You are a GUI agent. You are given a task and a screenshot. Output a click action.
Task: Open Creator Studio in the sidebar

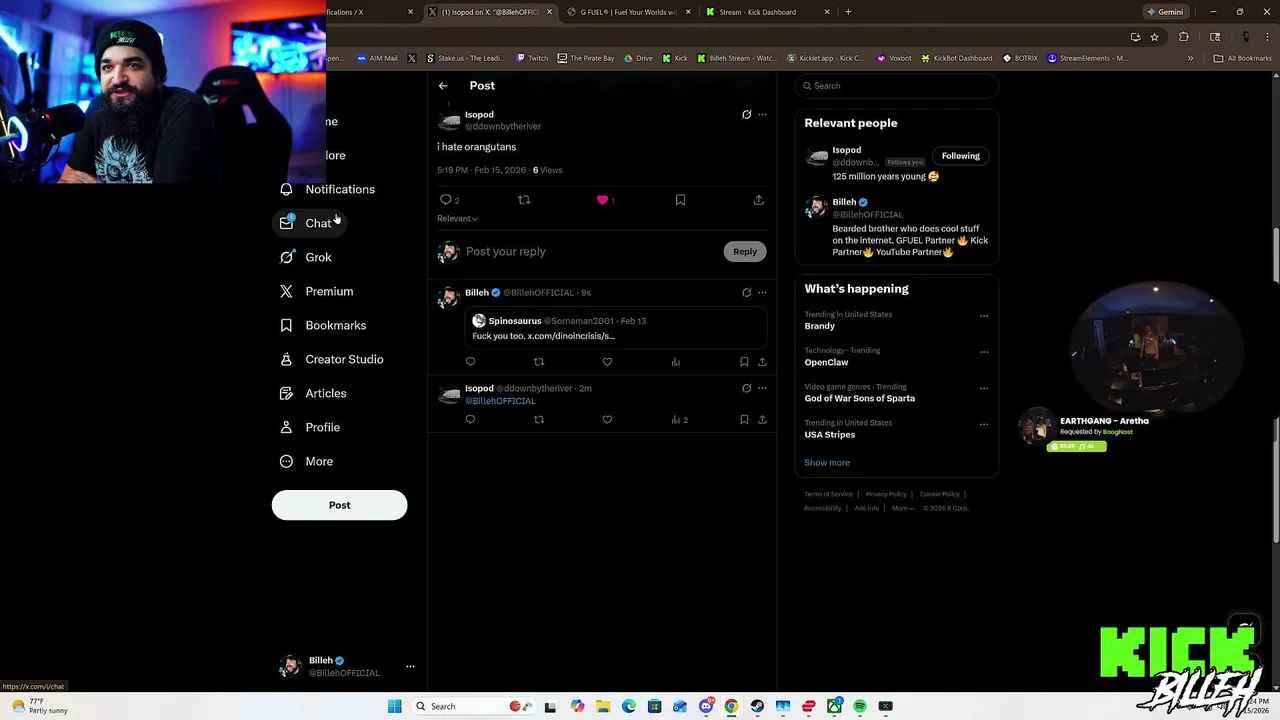coord(332,360)
